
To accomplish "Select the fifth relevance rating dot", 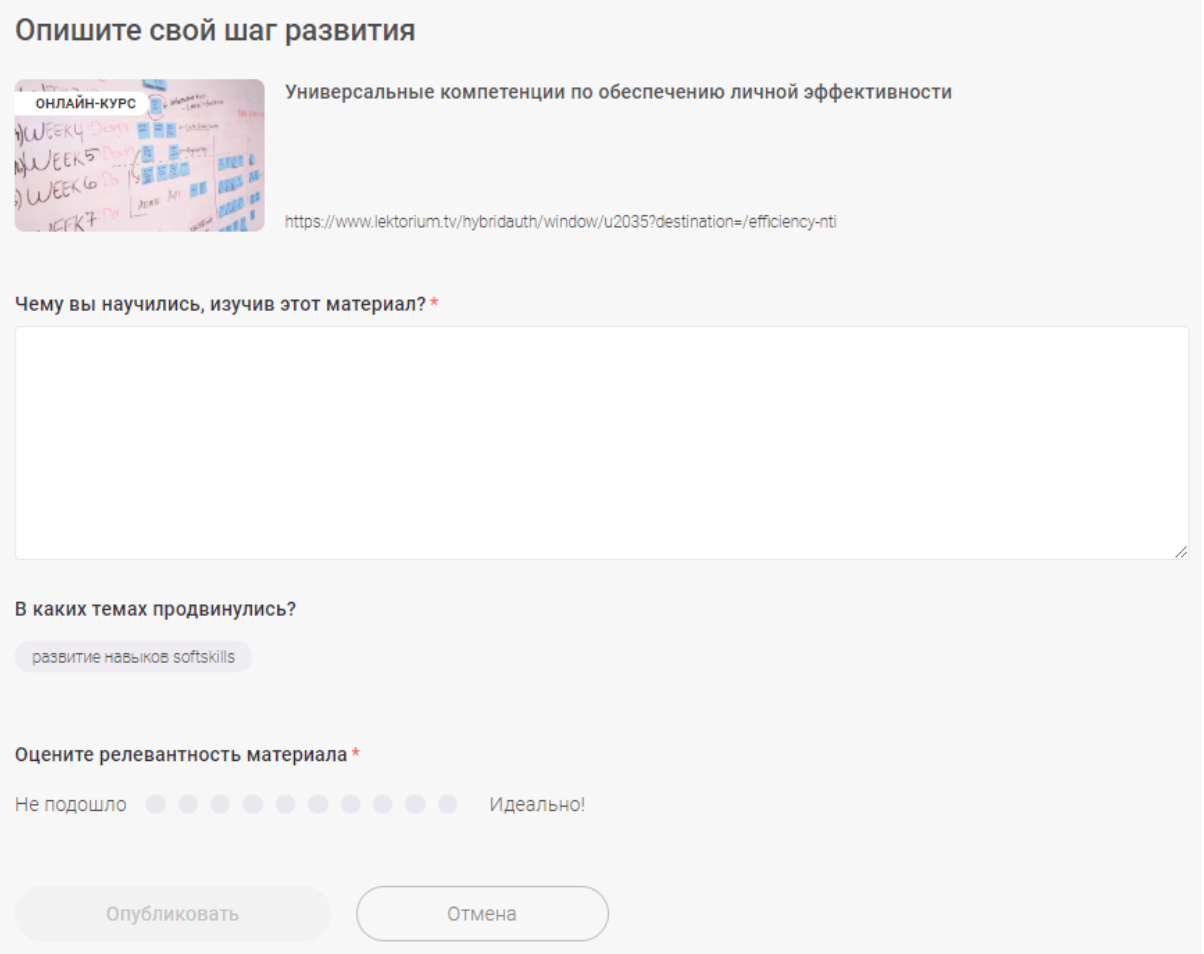I will pyautogui.click(x=285, y=804).
